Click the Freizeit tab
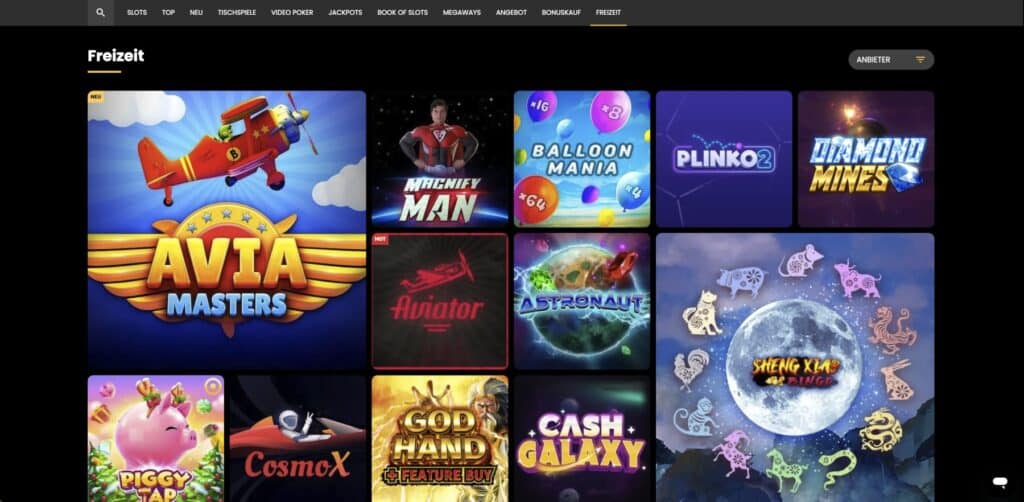1024x502 pixels. tap(608, 12)
